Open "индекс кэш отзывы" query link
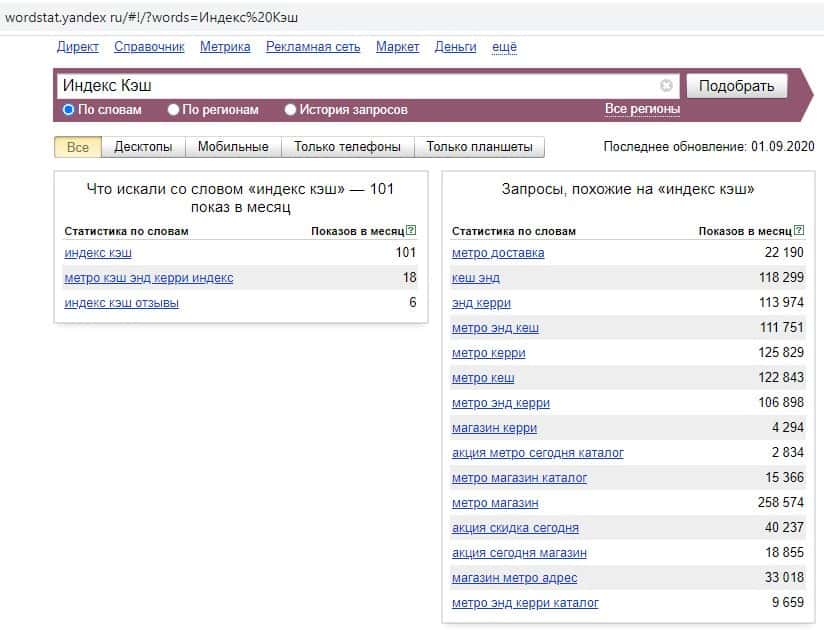This screenshot has height=630, width=824. [121, 303]
